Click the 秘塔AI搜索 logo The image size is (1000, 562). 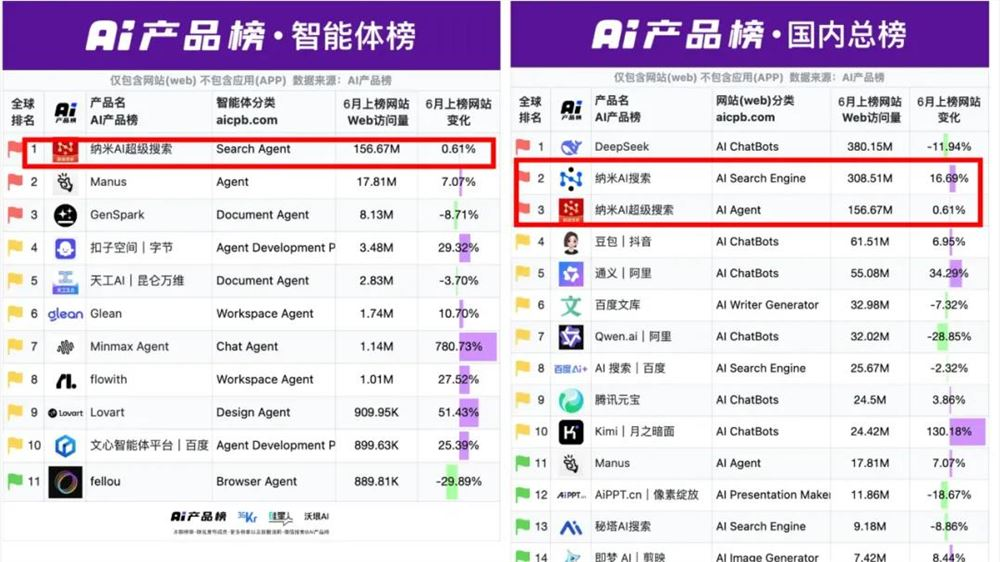coord(571,527)
